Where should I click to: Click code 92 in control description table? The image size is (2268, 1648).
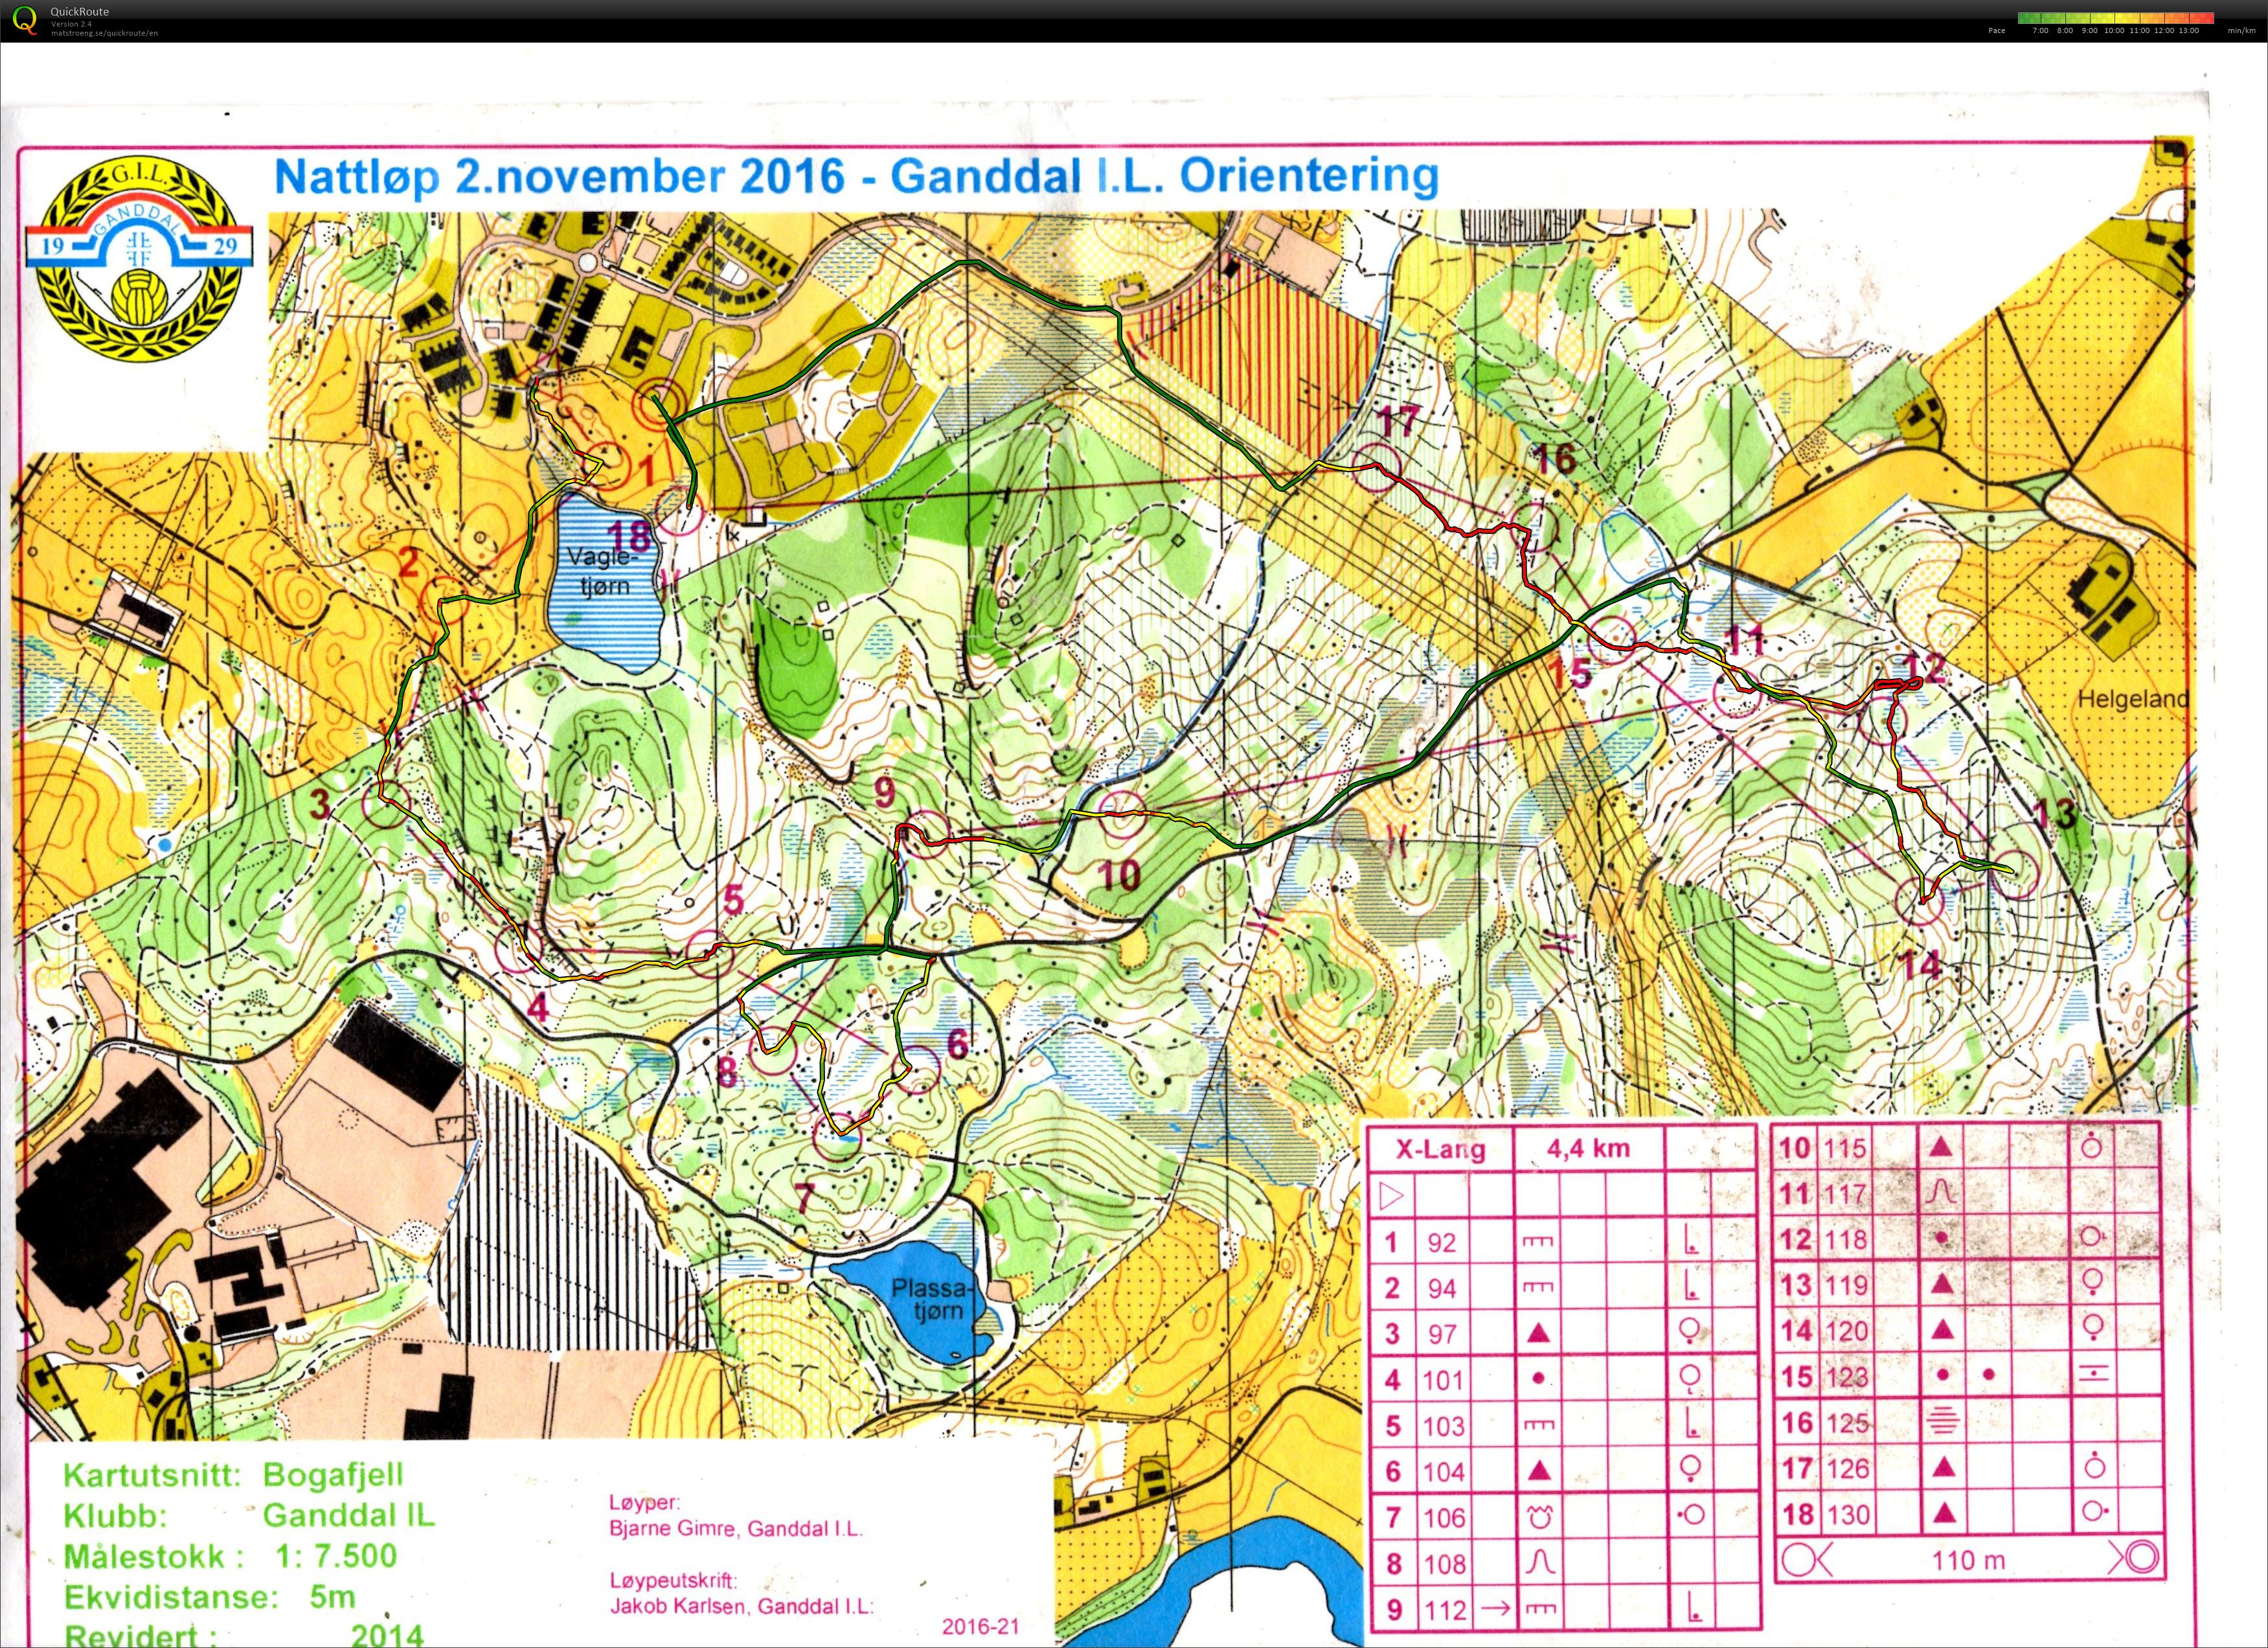point(1442,1243)
